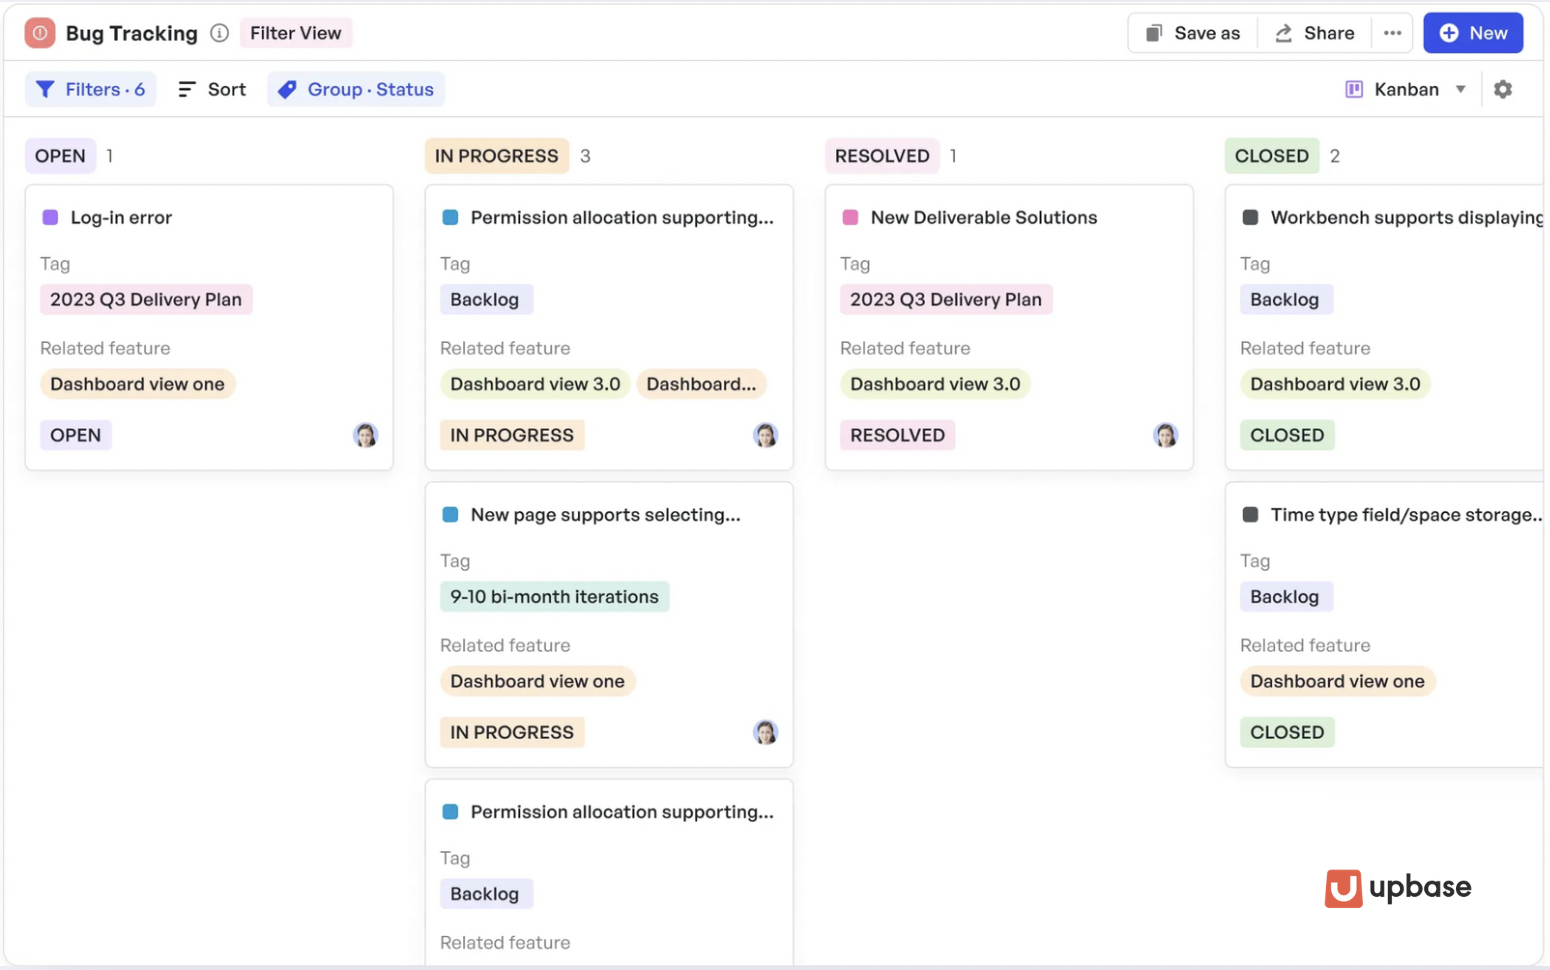
Task: Click the CLOSED column header
Action: pyautogui.click(x=1271, y=156)
